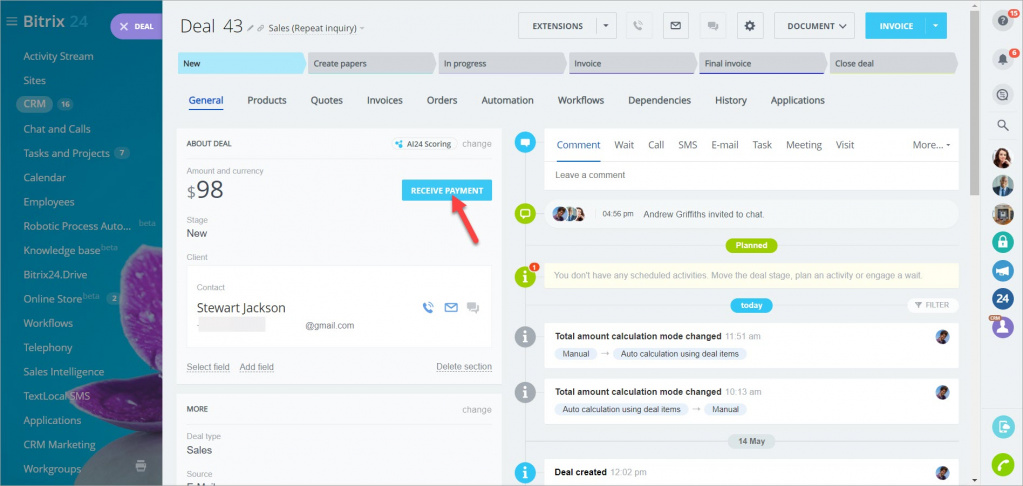Screen dimensions: 1023x486
Task: Click the search magnifier in right panel
Action: (x=1003, y=125)
